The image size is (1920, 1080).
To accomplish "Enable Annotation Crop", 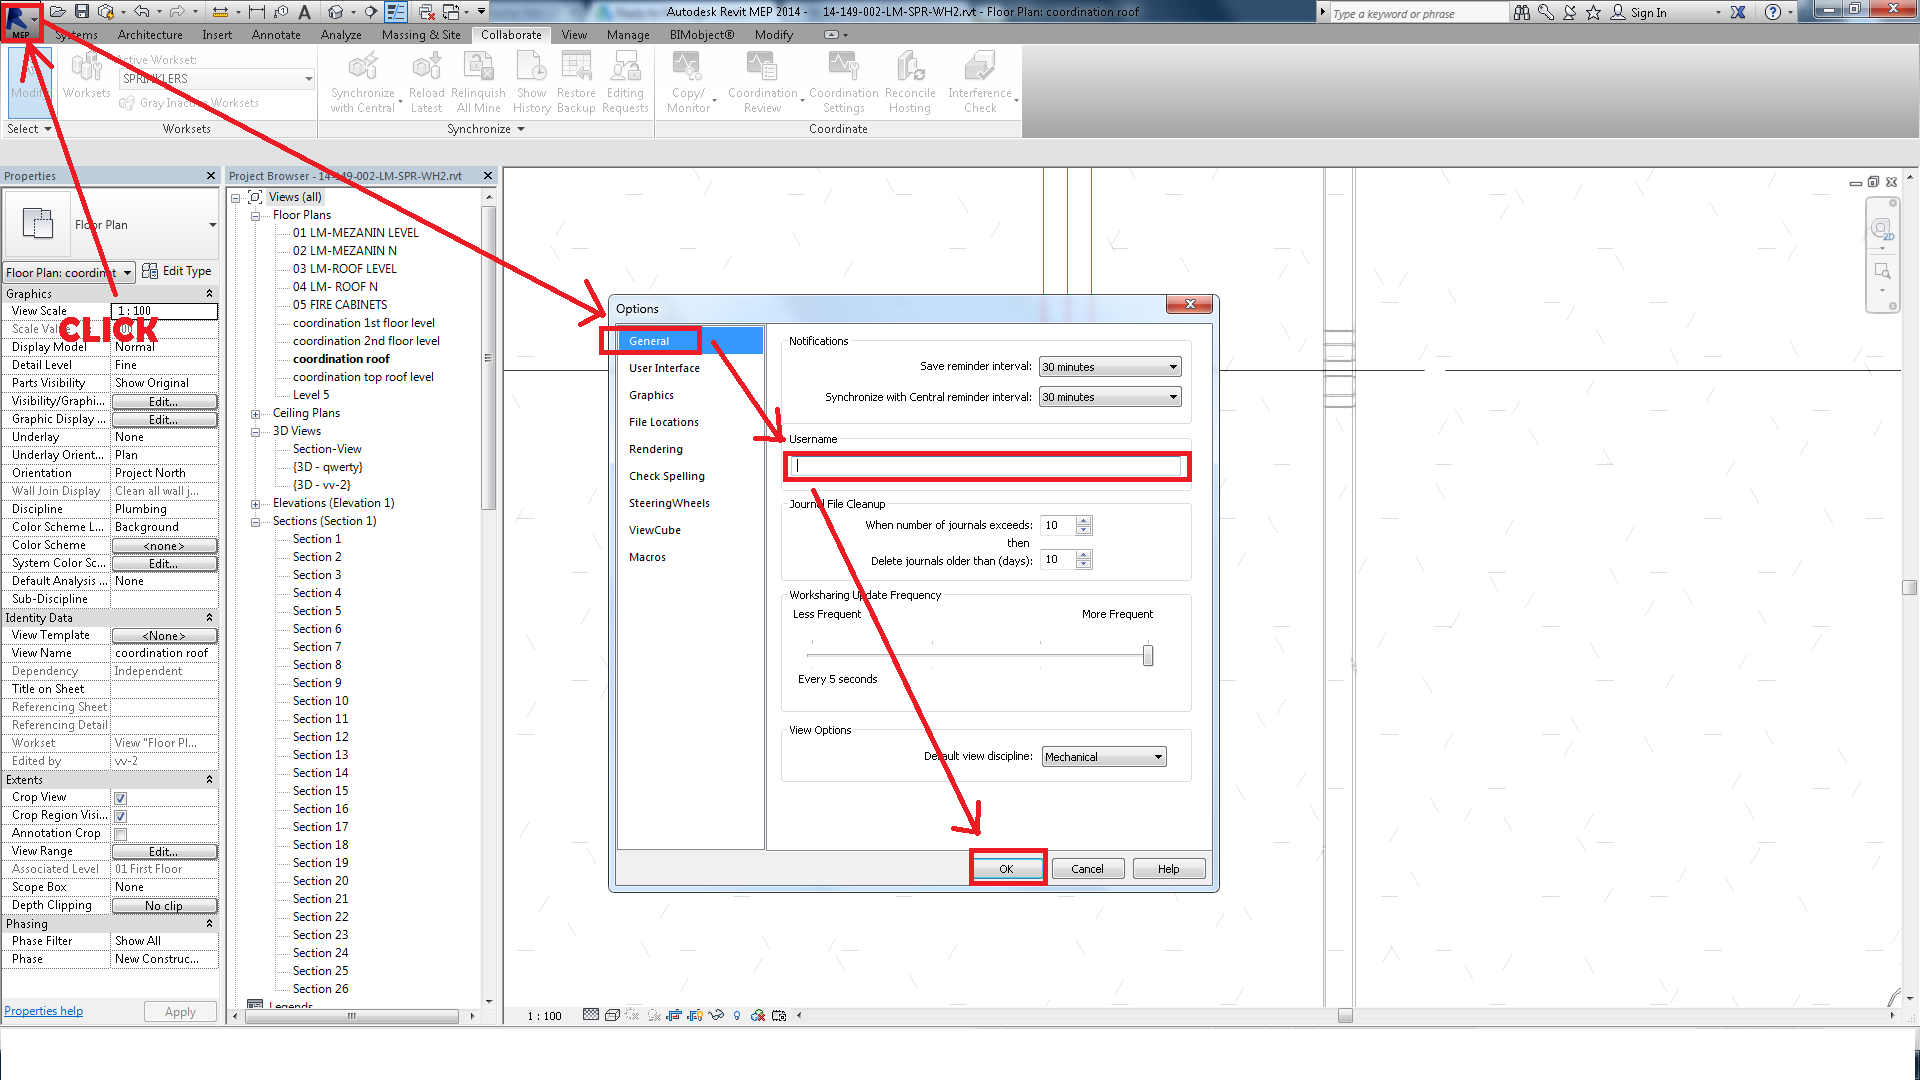I will [x=120, y=833].
